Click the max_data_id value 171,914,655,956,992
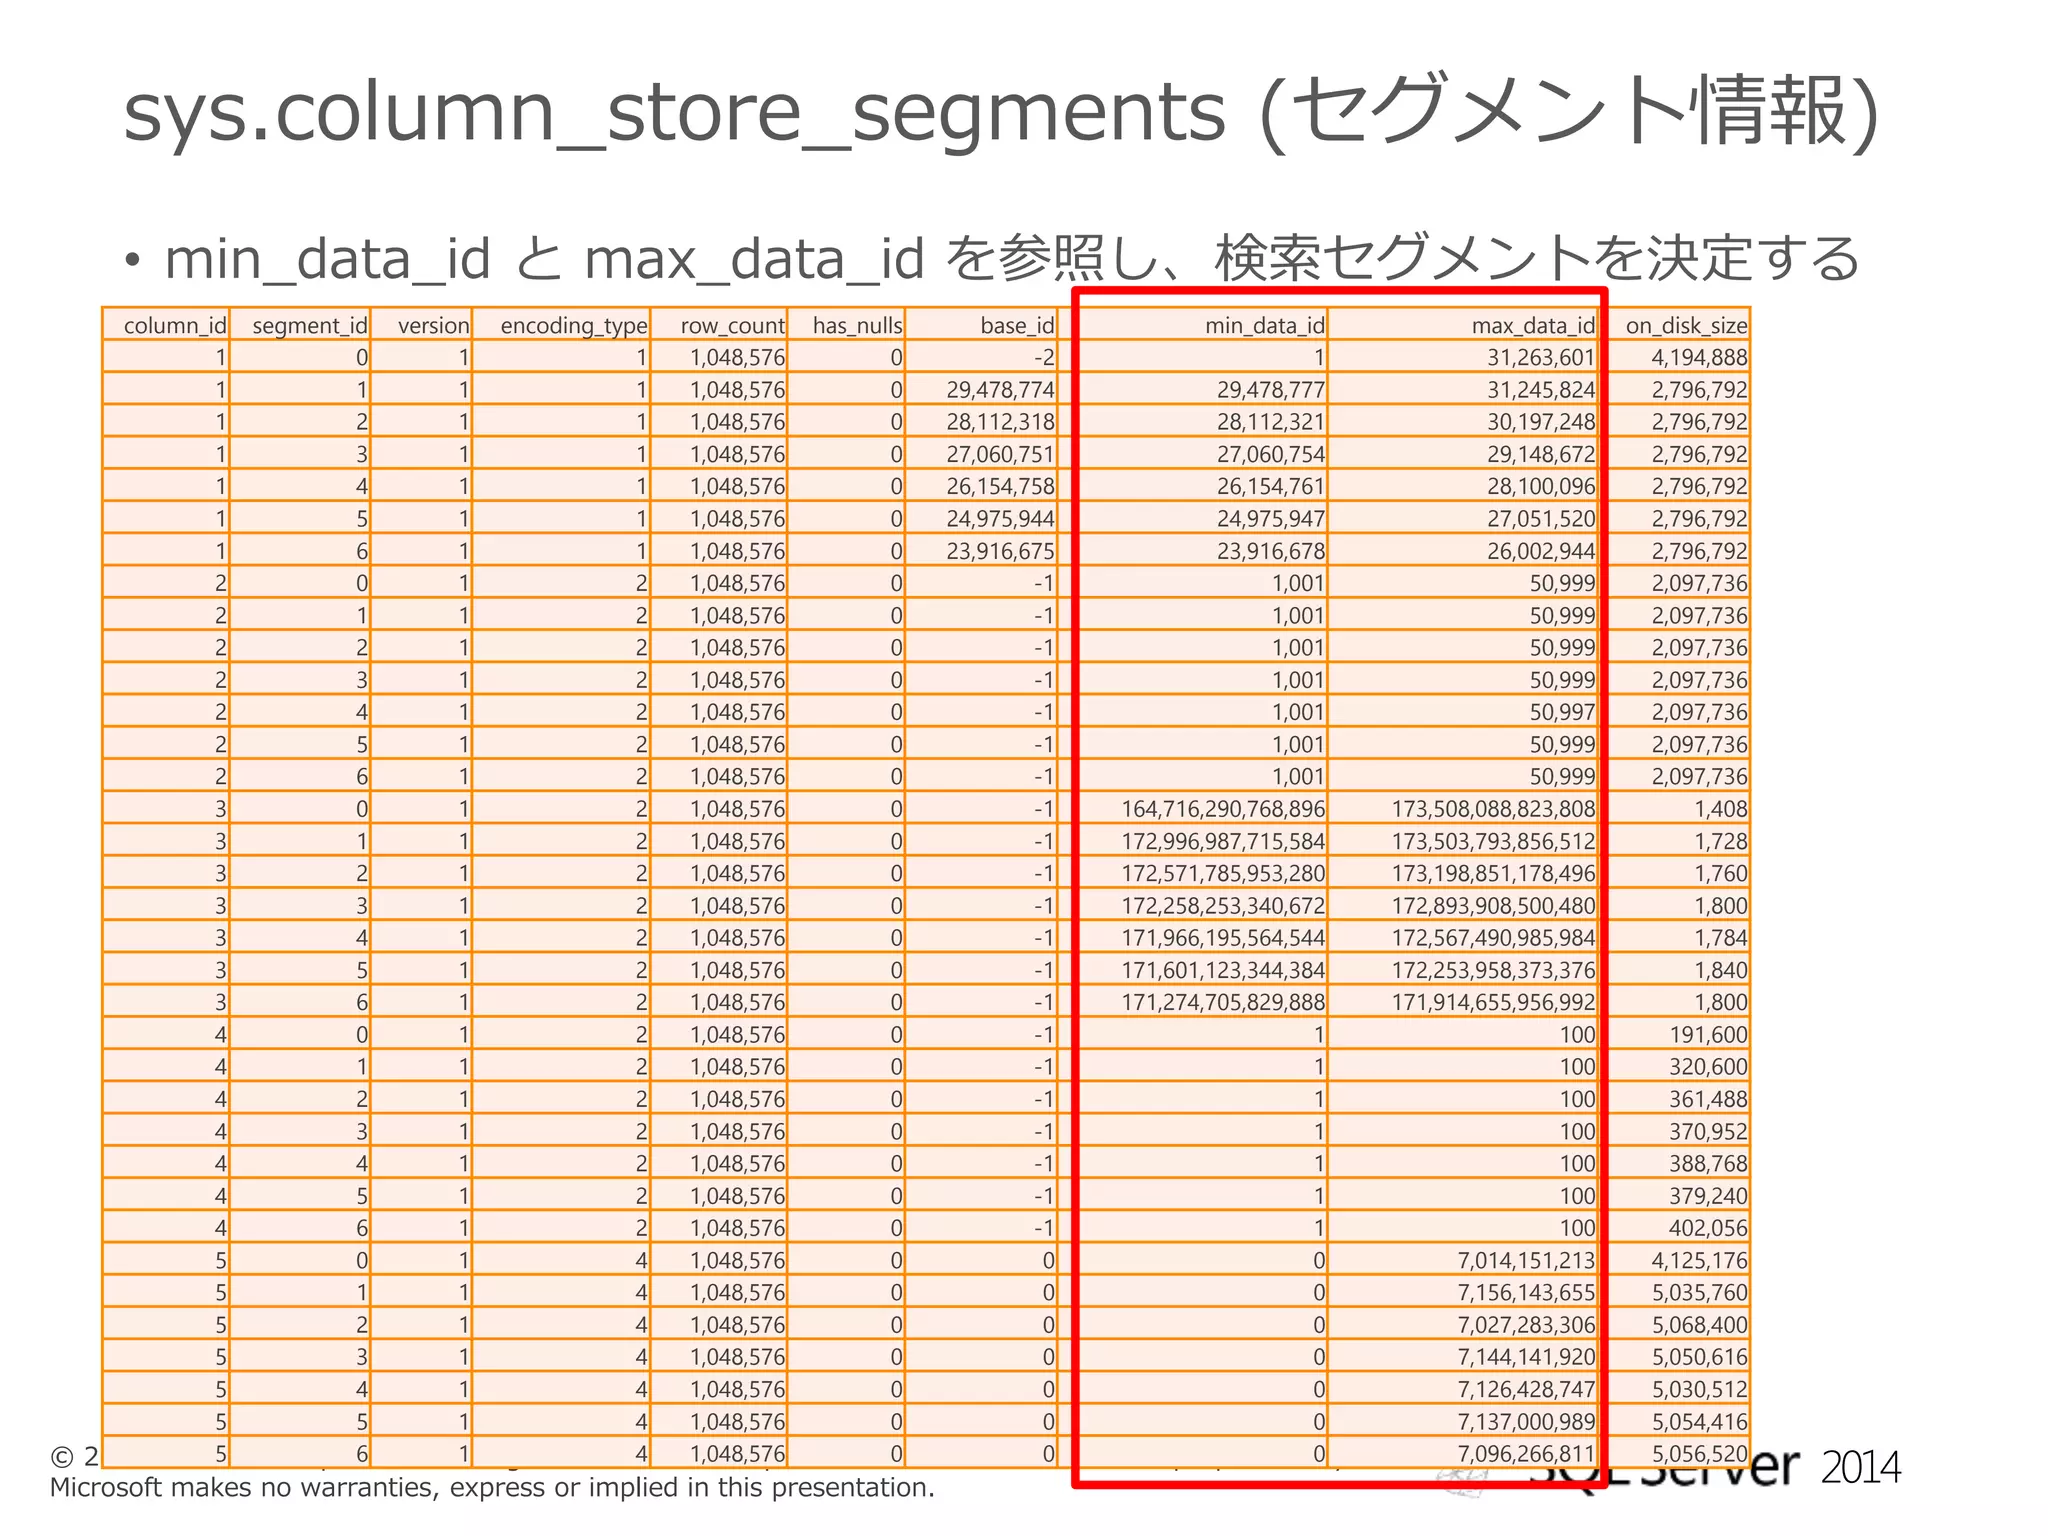2048x1536 pixels. click(x=1494, y=1002)
